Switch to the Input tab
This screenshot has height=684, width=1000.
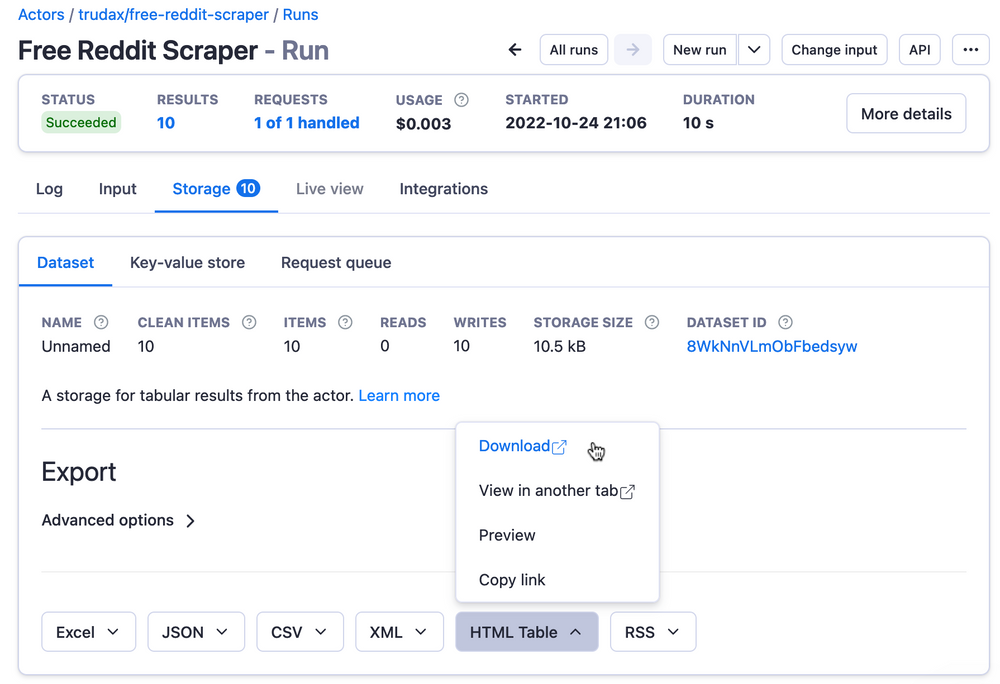(117, 188)
